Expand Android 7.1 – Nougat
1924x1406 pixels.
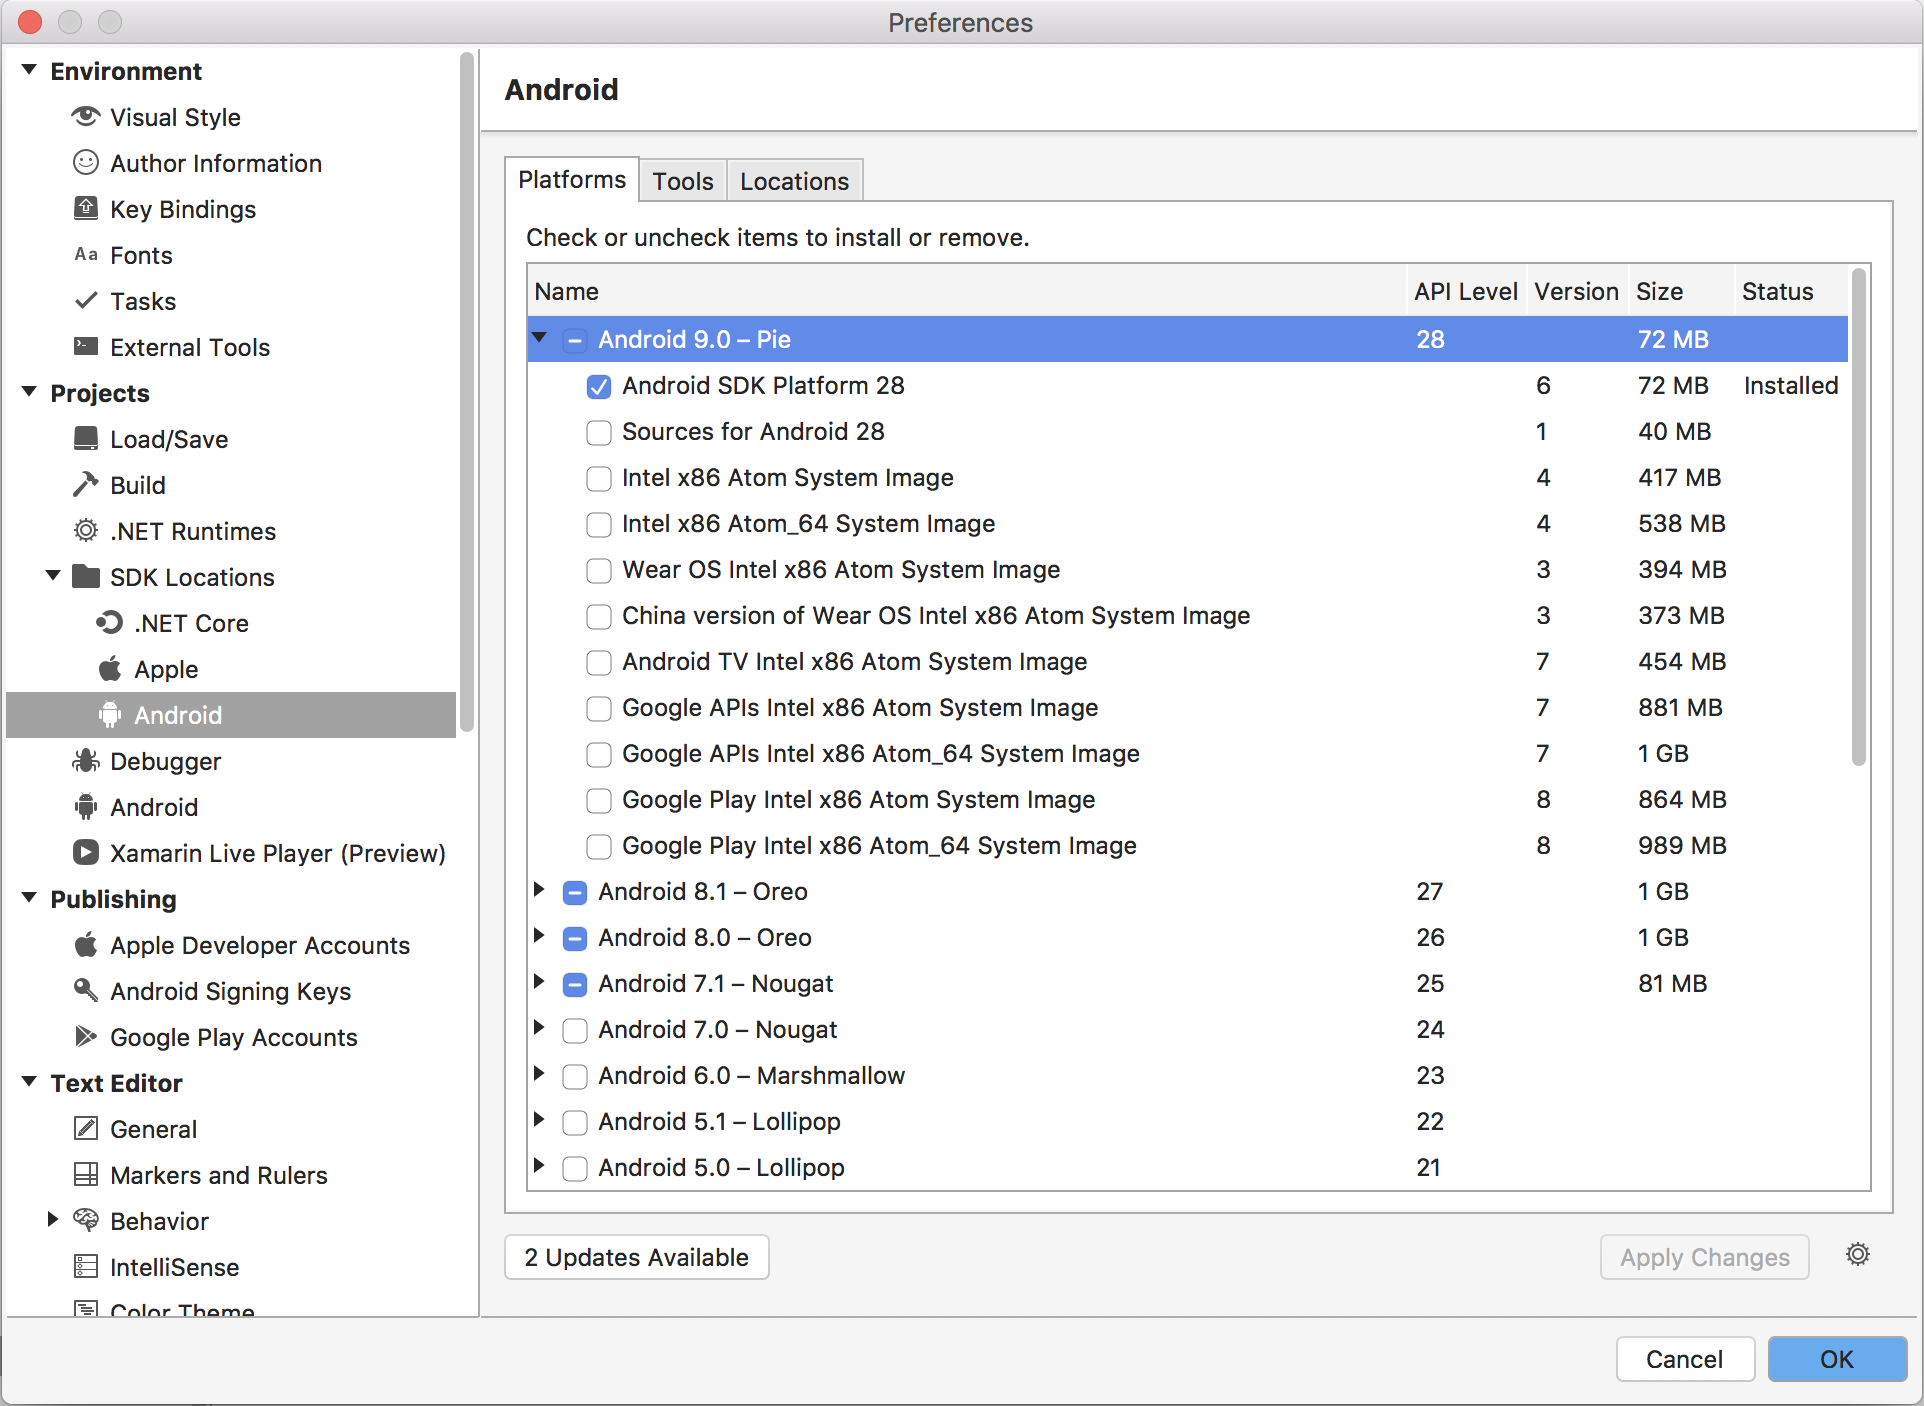coord(540,982)
